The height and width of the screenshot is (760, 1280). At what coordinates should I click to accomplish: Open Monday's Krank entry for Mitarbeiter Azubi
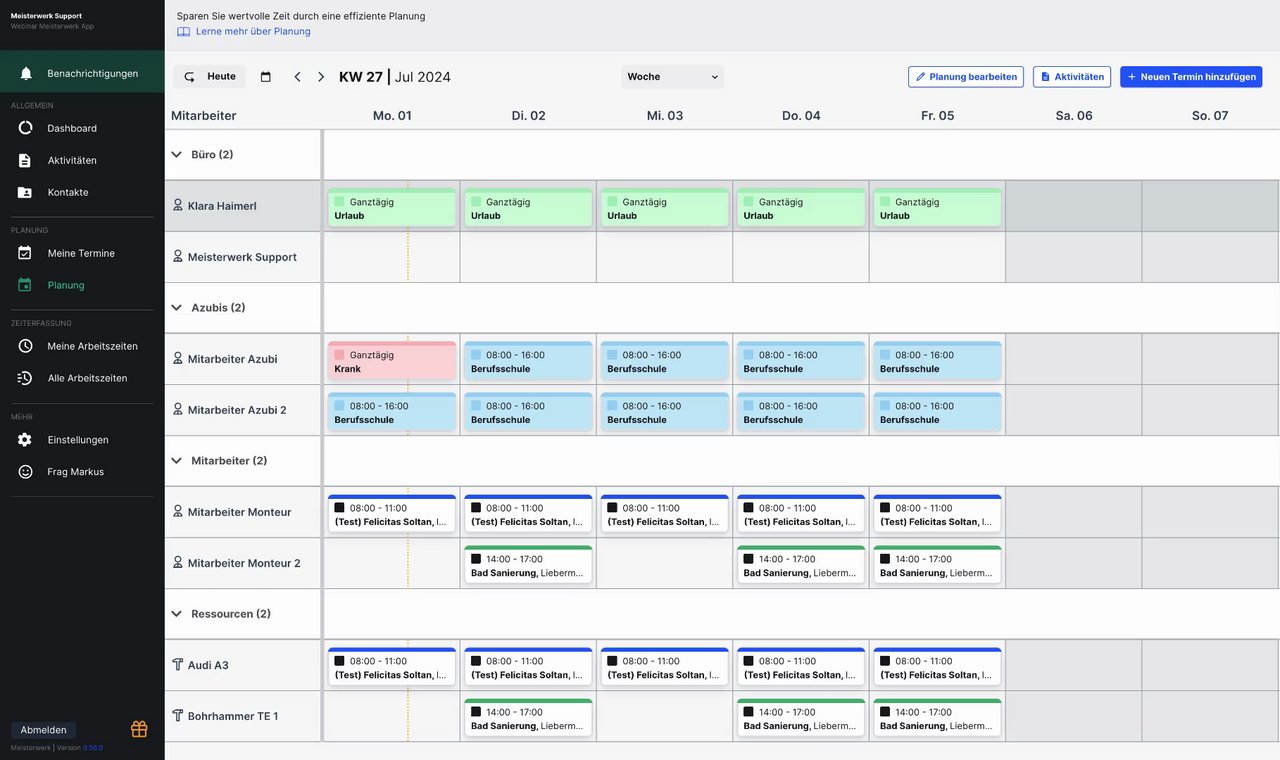pos(391,361)
